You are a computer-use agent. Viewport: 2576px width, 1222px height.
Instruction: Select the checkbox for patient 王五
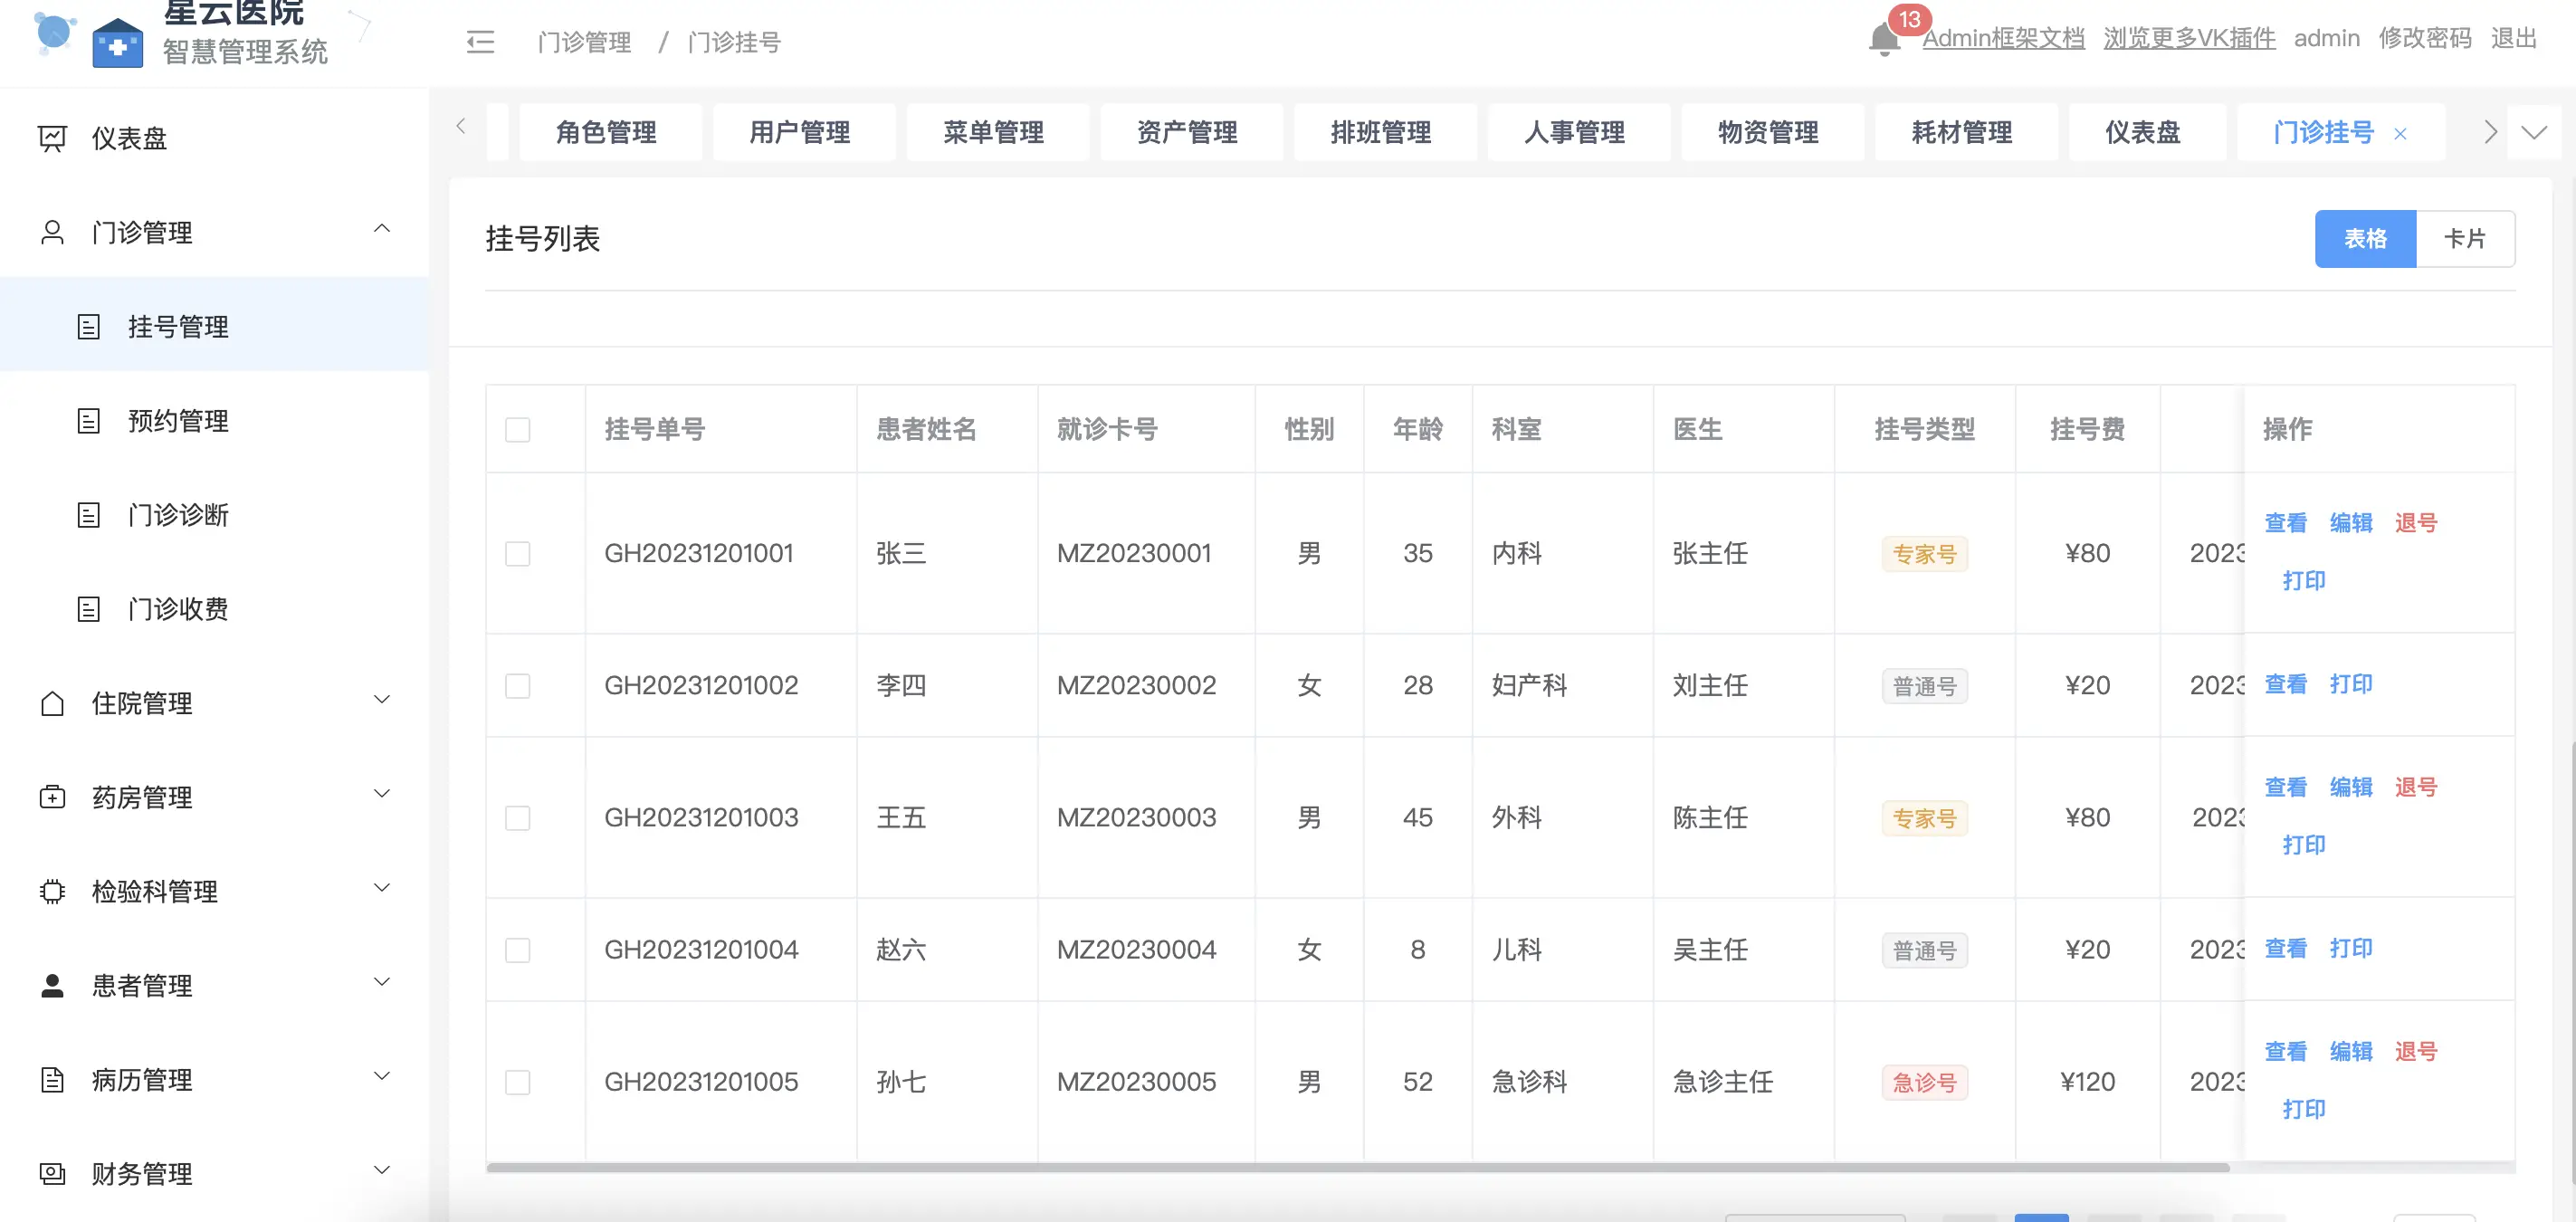[517, 818]
